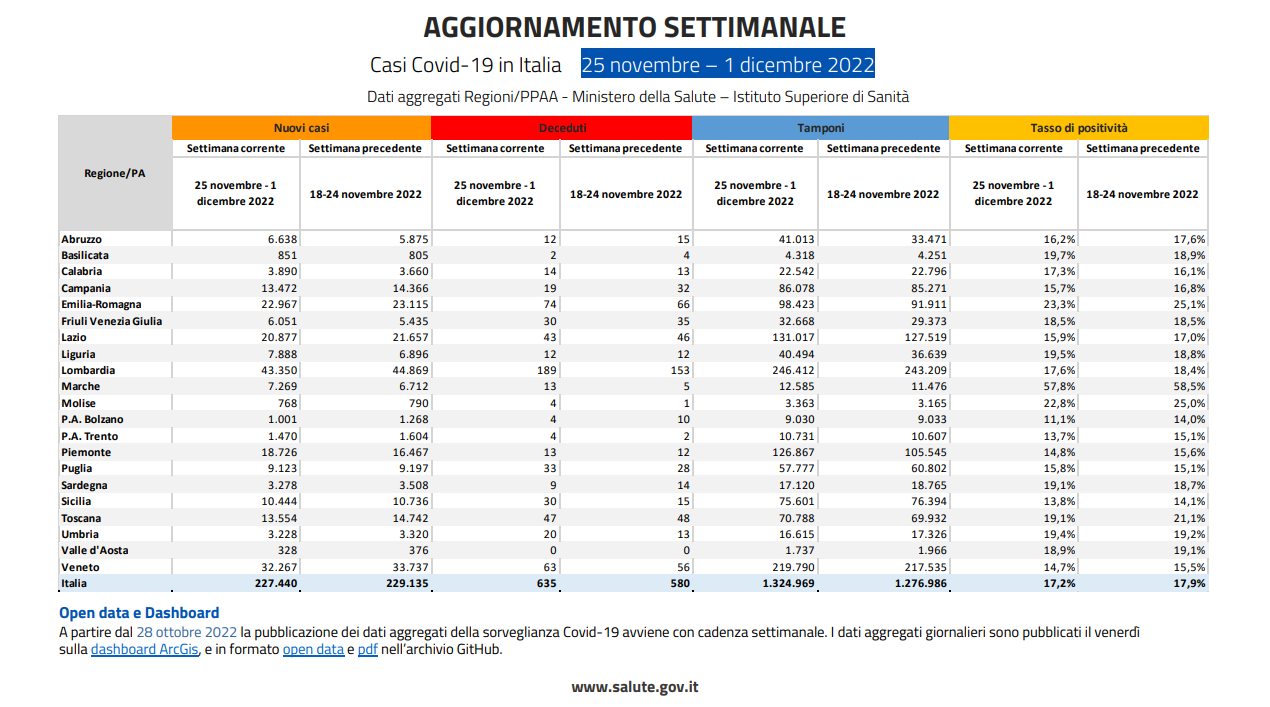Select Piemonte's new cases value "18.726"
The width and height of the screenshot is (1270, 707).
(x=279, y=452)
